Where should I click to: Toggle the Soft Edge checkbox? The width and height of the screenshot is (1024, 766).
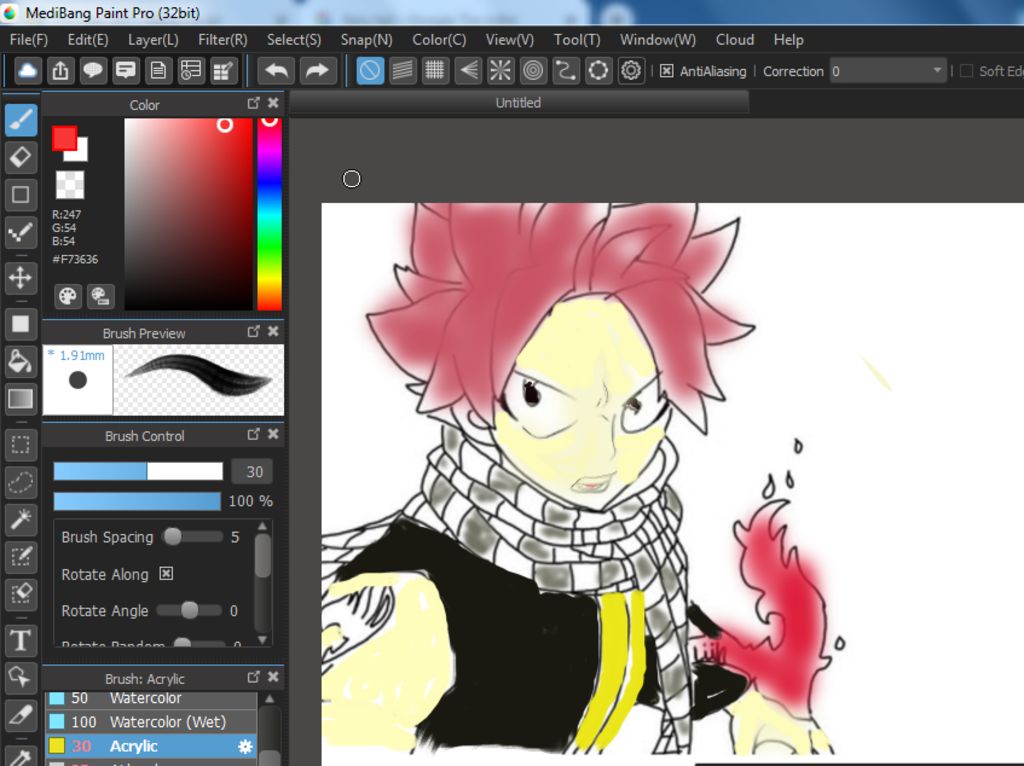967,71
